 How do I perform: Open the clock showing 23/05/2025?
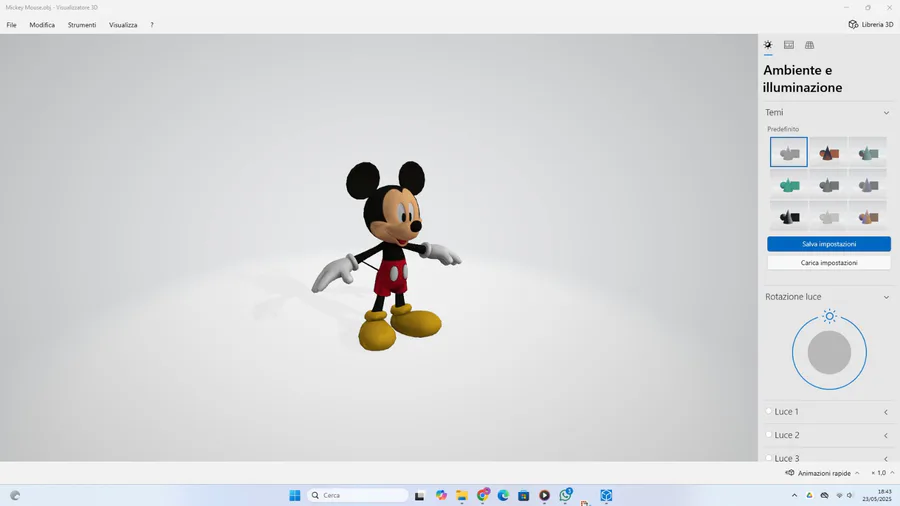(877, 495)
